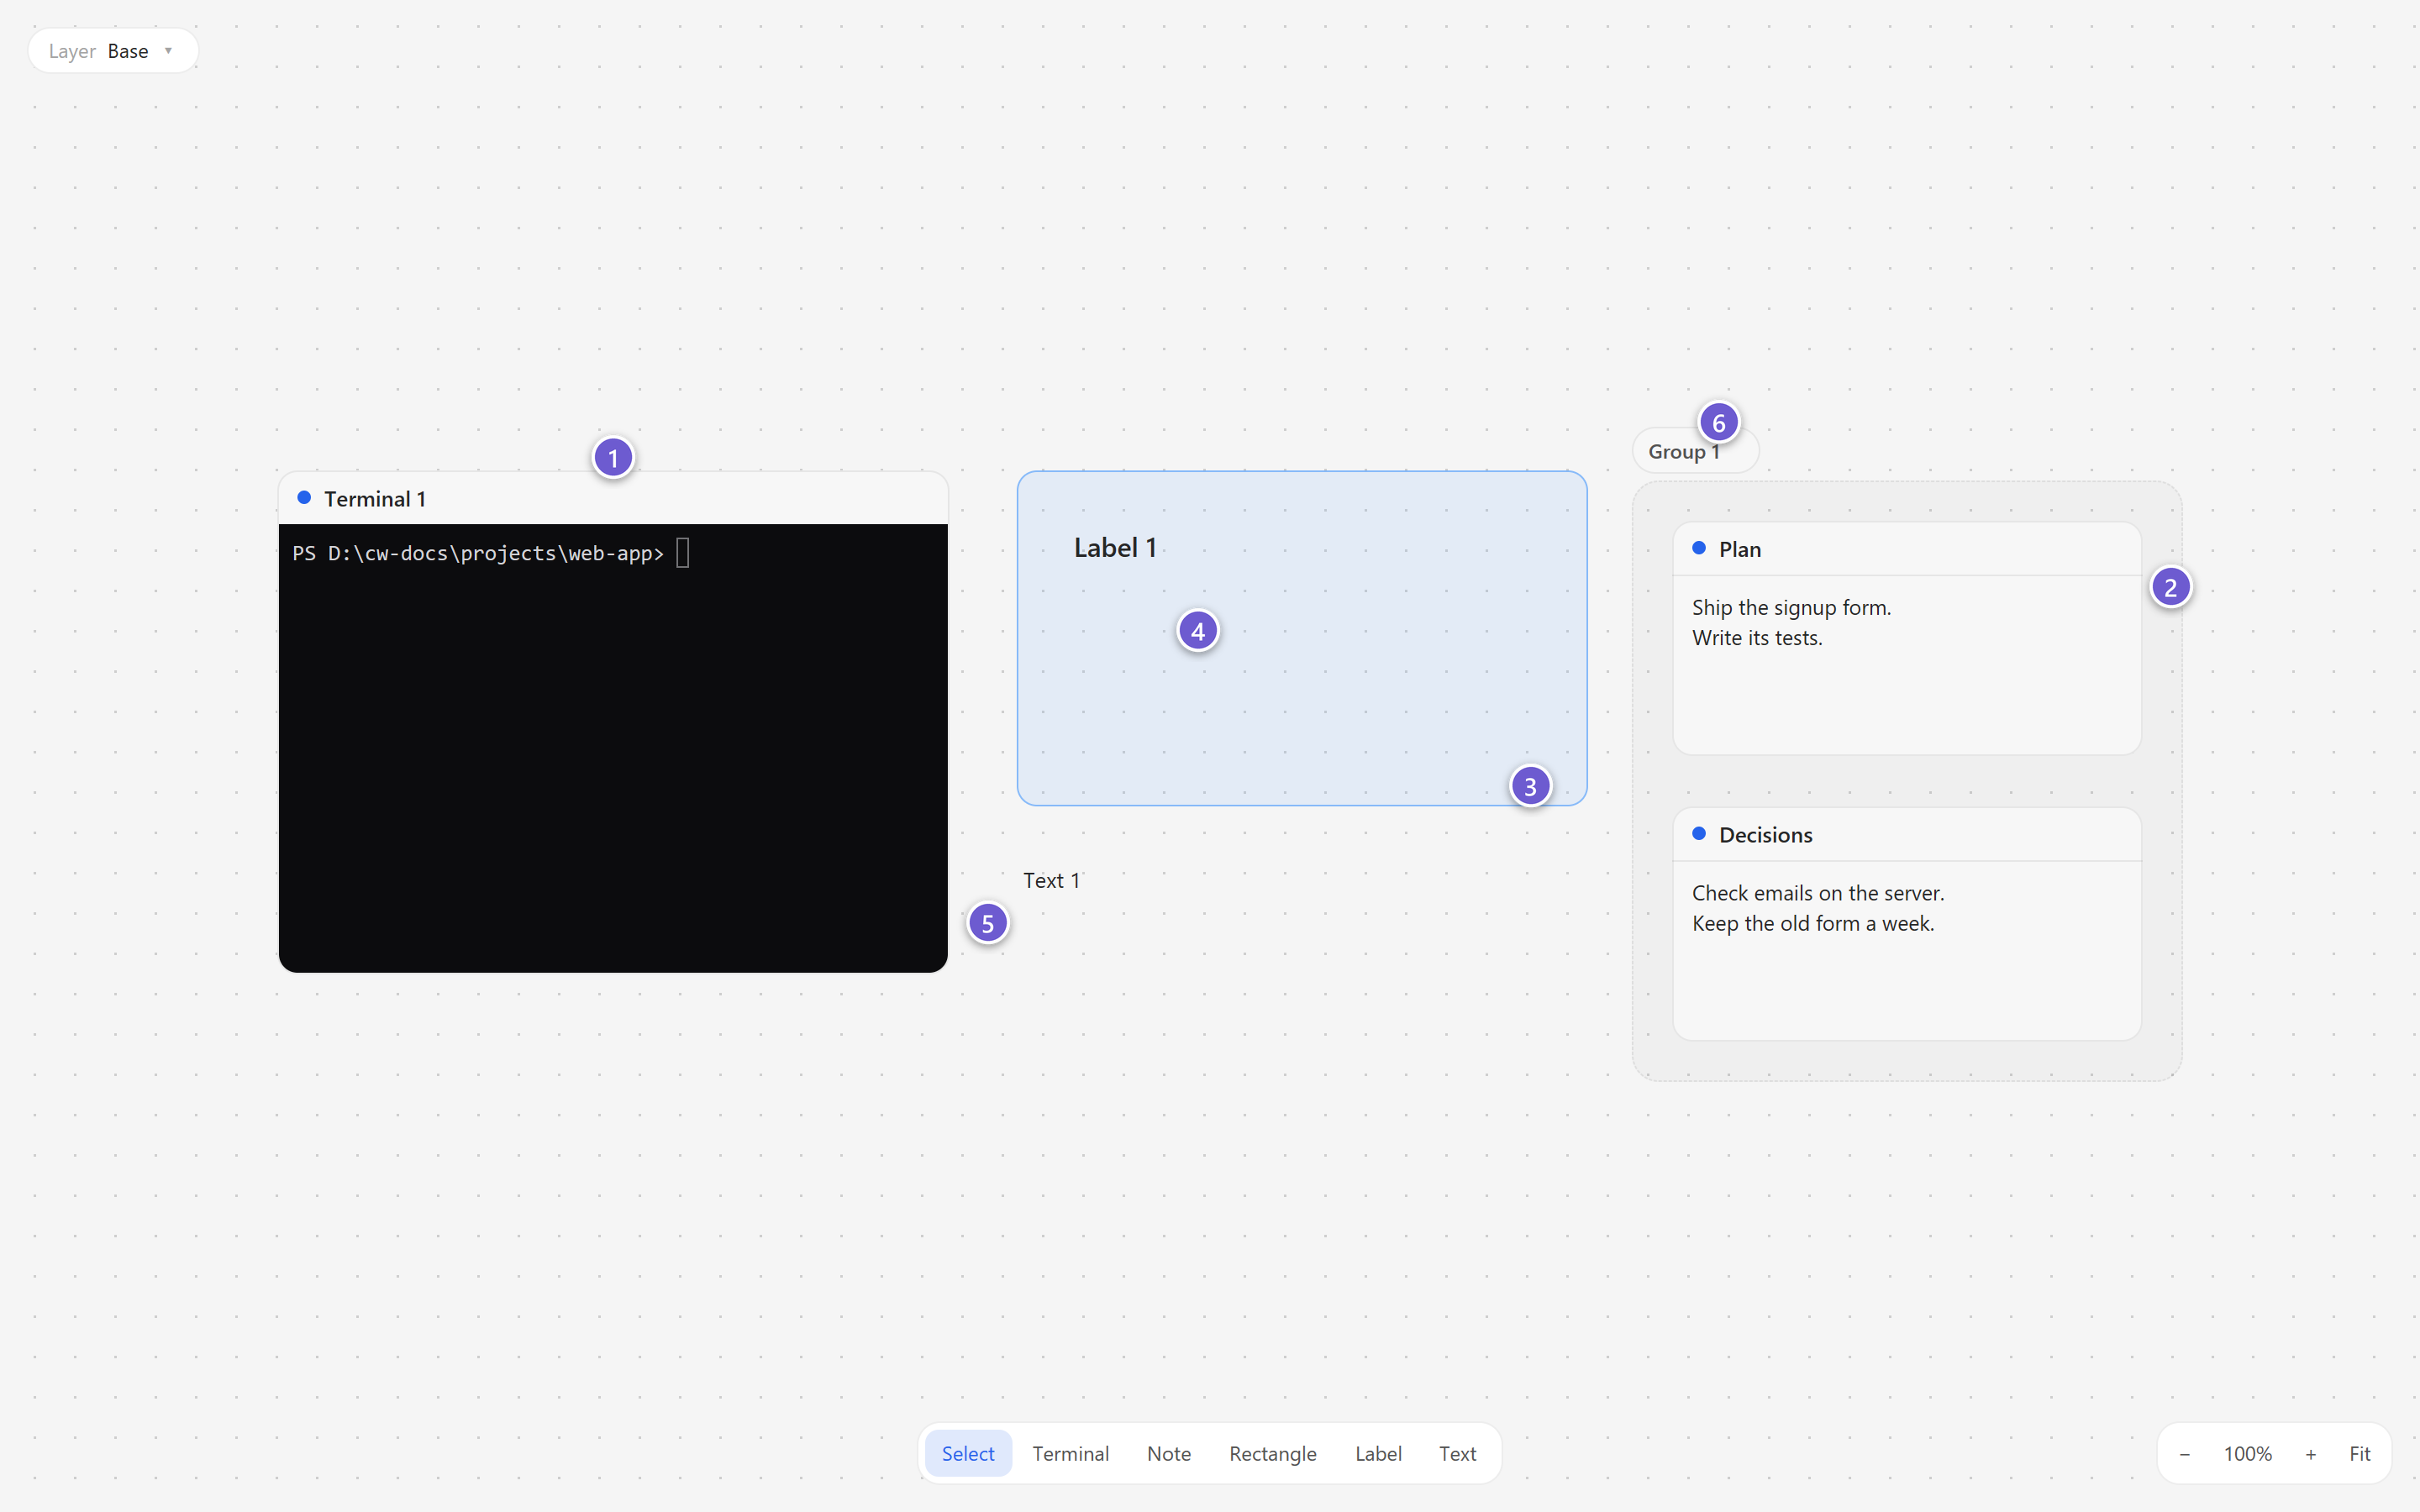2420x1512 pixels.
Task: Click inside the terminal prompt area
Action: click(613, 748)
